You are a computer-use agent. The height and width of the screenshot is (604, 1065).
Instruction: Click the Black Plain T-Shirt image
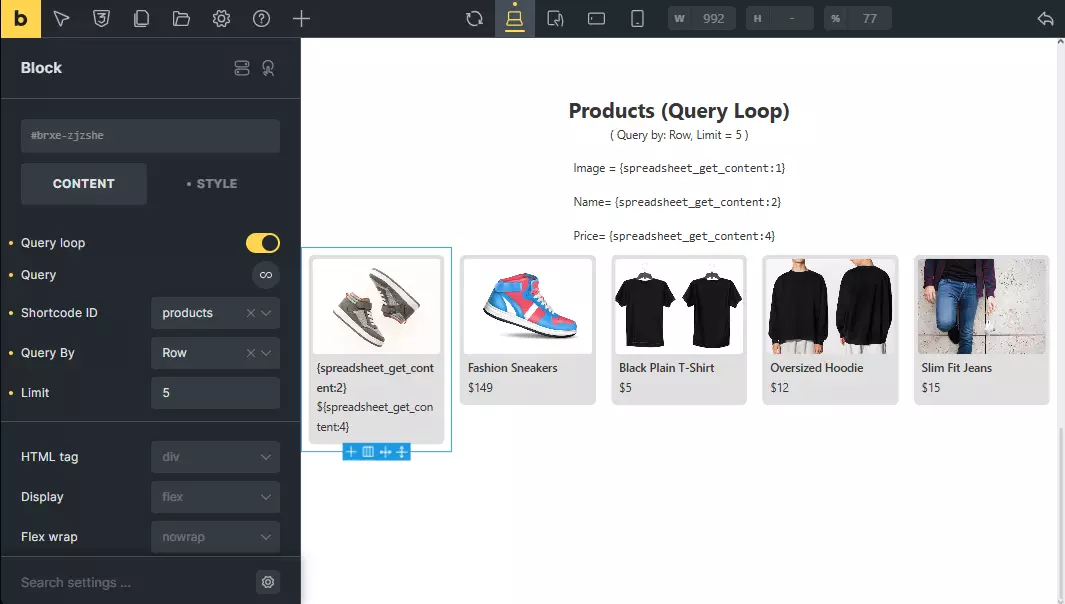tap(679, 306)
